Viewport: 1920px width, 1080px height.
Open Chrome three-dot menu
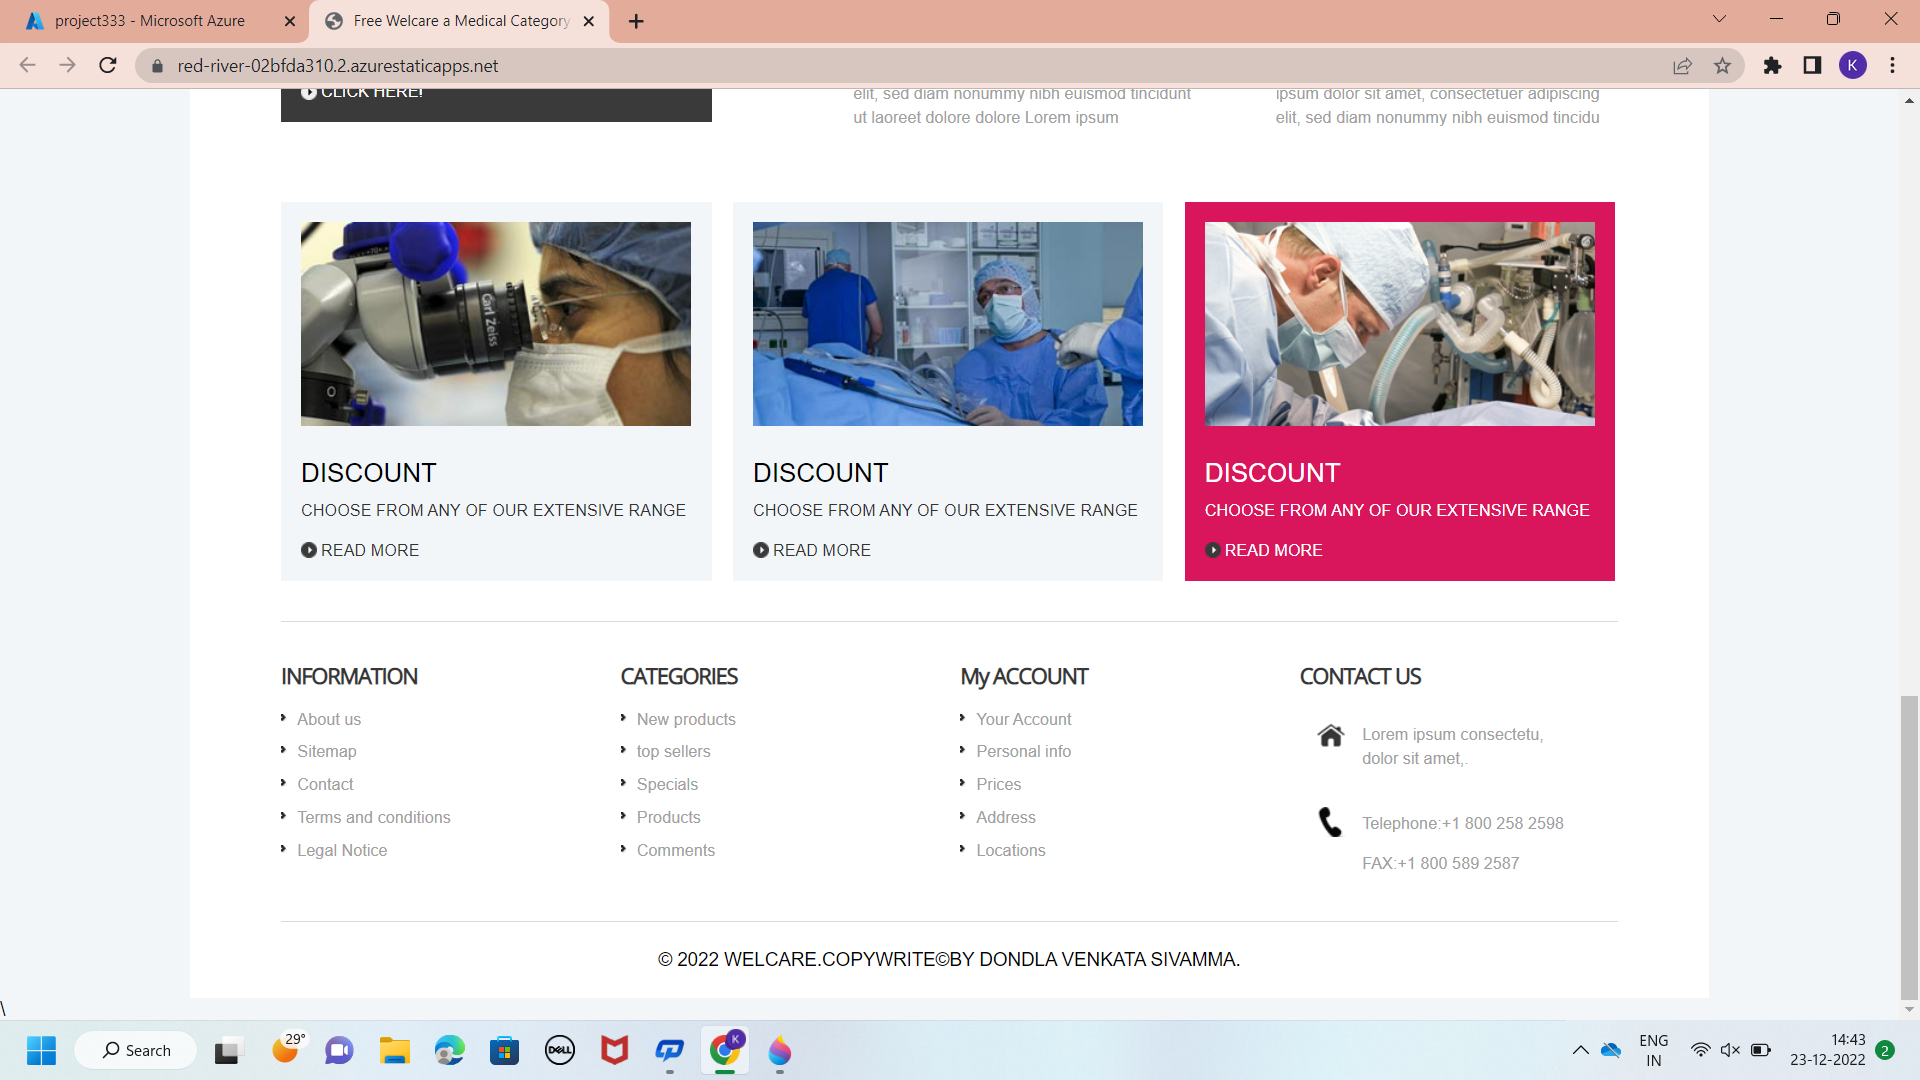(x=1892, y=66)
